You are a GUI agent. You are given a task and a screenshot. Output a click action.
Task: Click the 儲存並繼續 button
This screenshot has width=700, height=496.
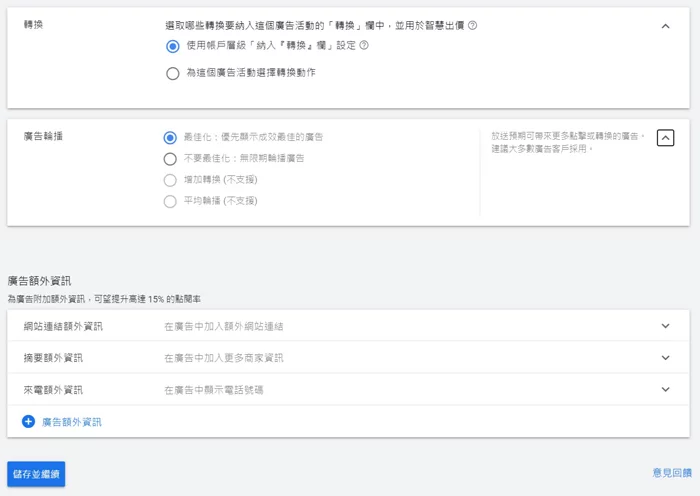click(36, 474)
